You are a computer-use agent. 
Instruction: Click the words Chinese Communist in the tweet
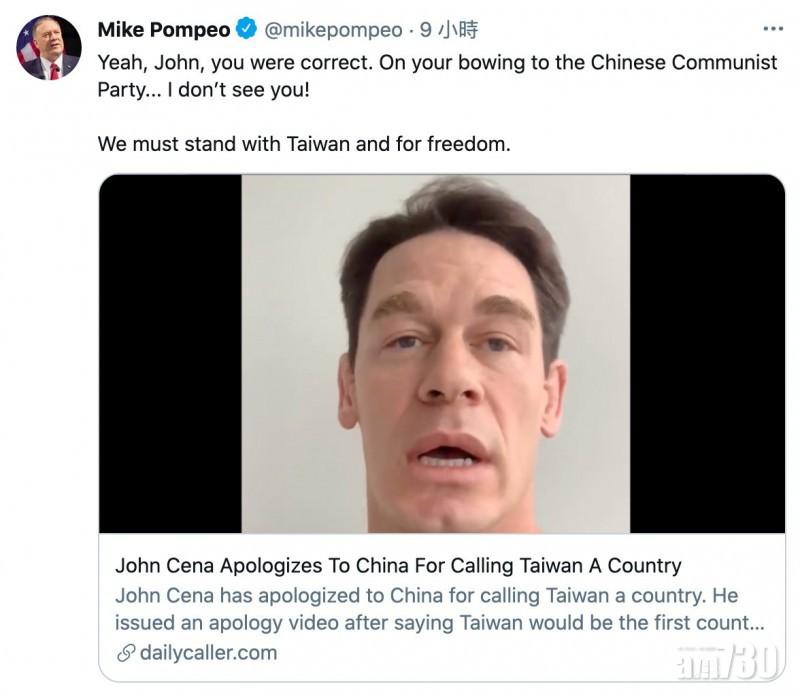click(x=684, y=62)
